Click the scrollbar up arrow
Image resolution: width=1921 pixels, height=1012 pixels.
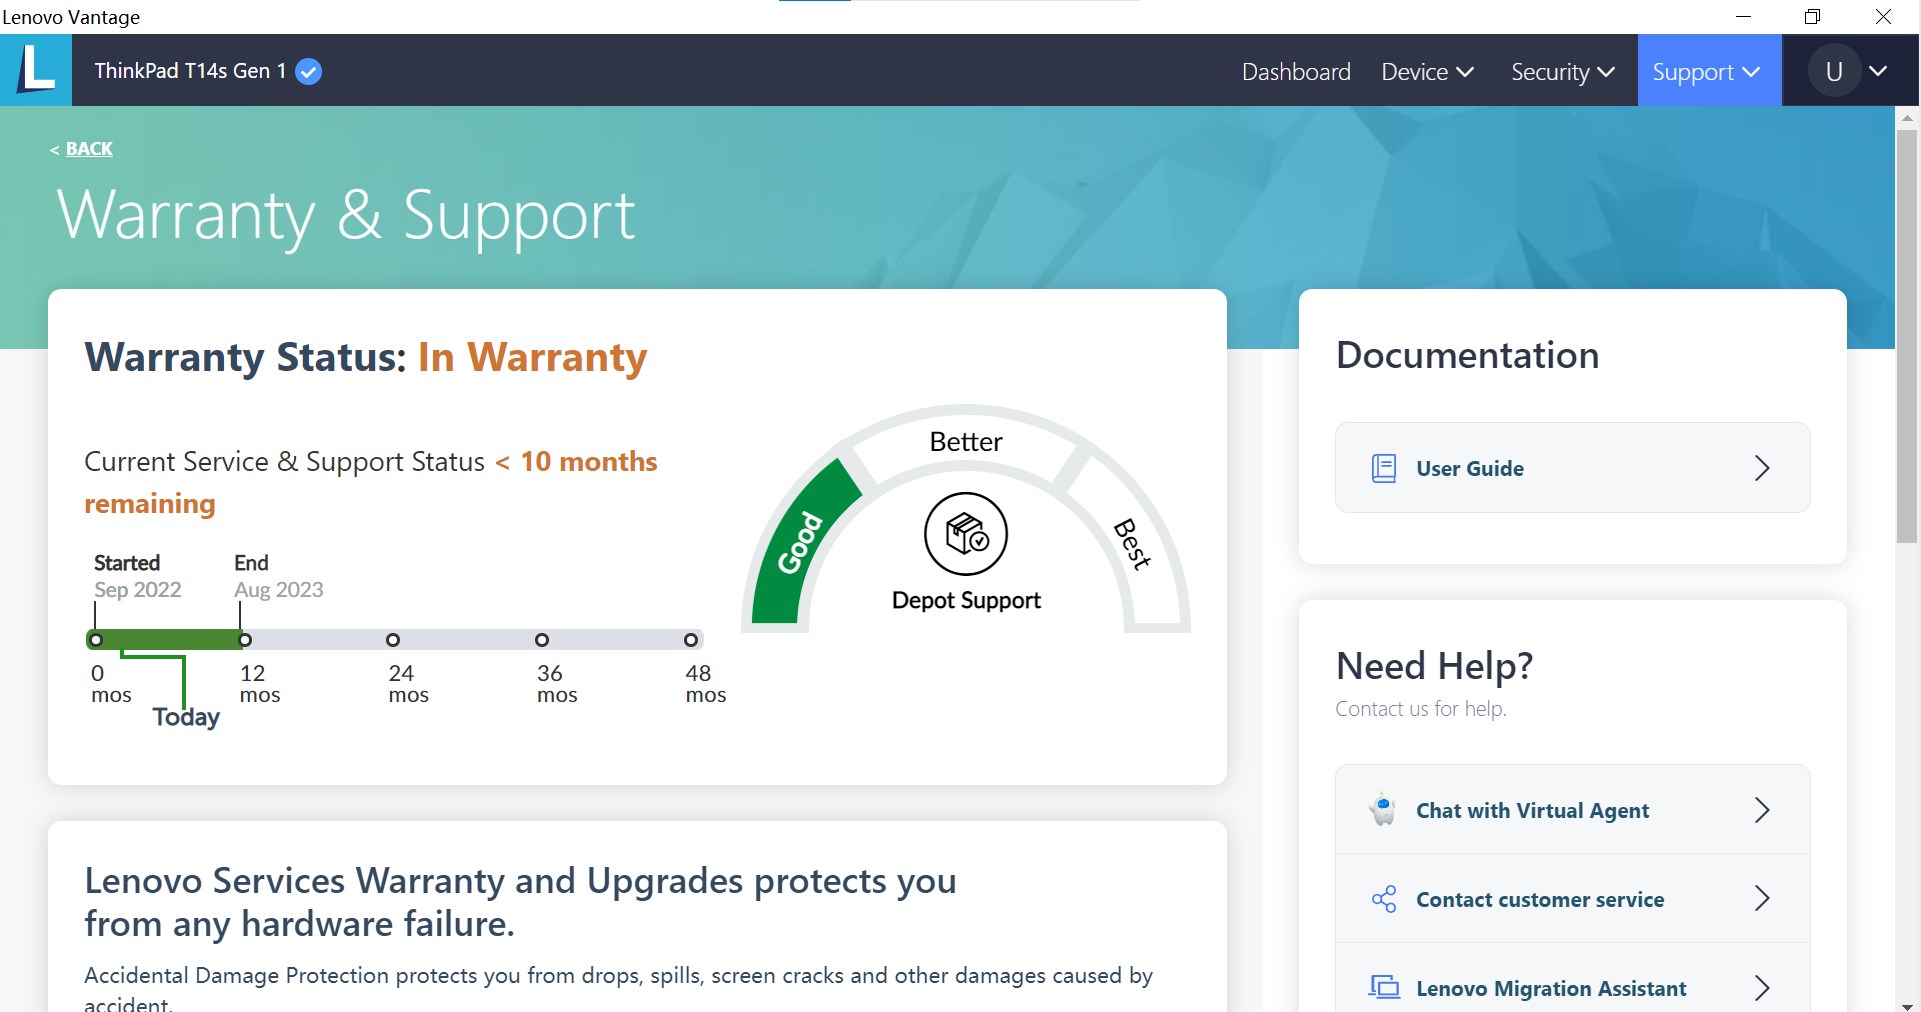(1907, 118)
